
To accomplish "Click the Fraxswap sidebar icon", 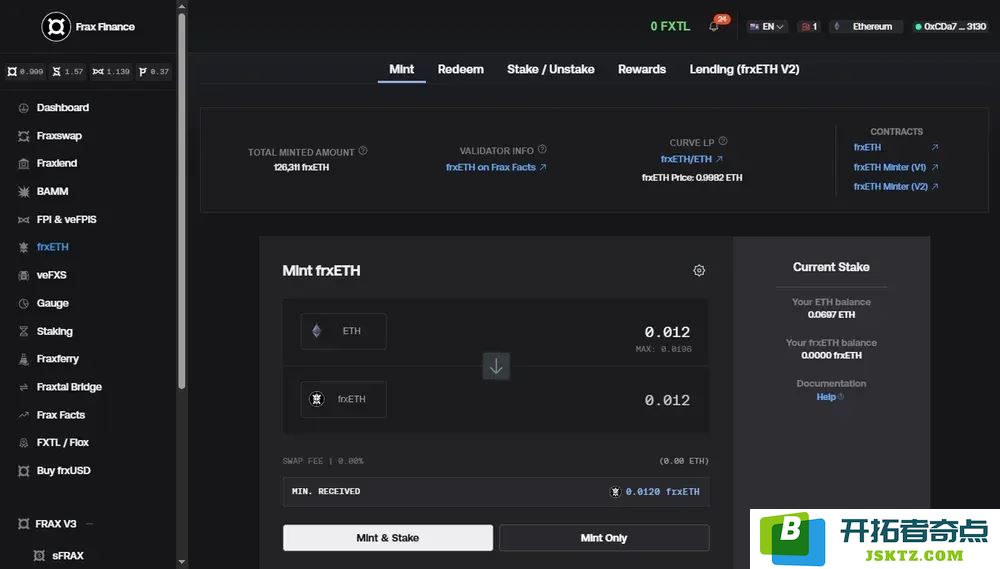I will [x=24, y=136].
